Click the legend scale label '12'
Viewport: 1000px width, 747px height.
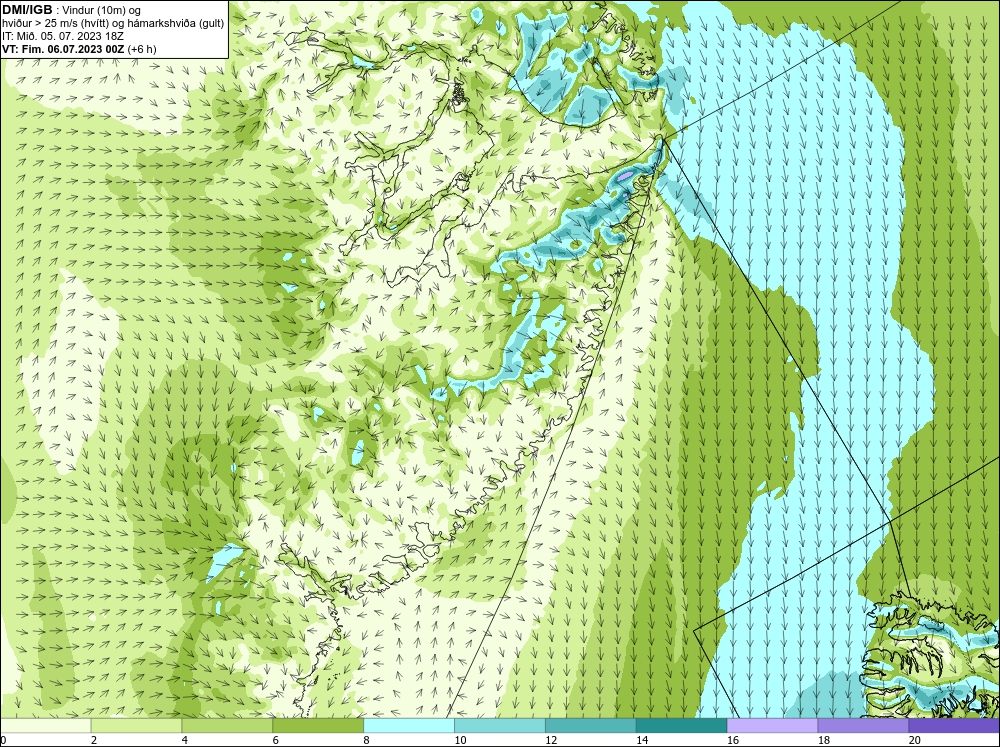(551, 740)
